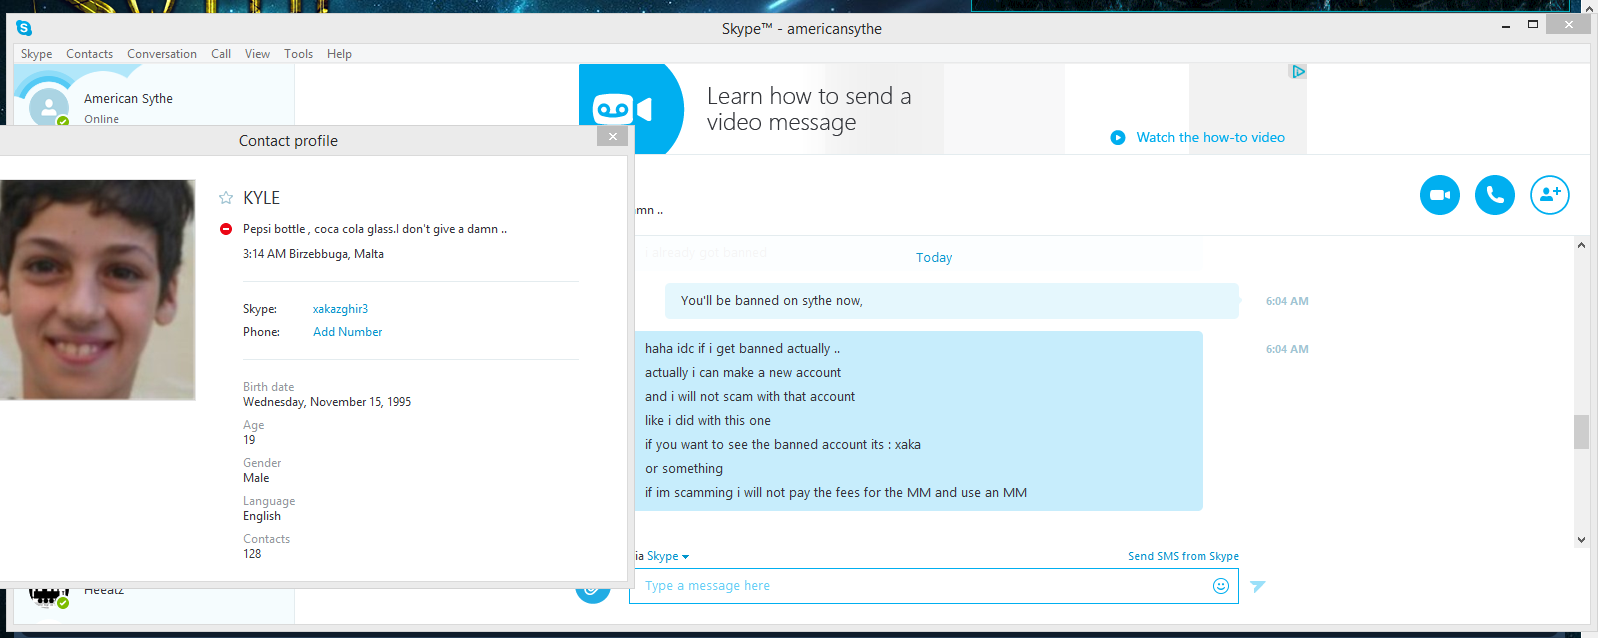Viewport: 1598px width, 638px height.
Task: Click the mood text "Pepsi bottle, coca cola glass"
Action: coord(375,229)
